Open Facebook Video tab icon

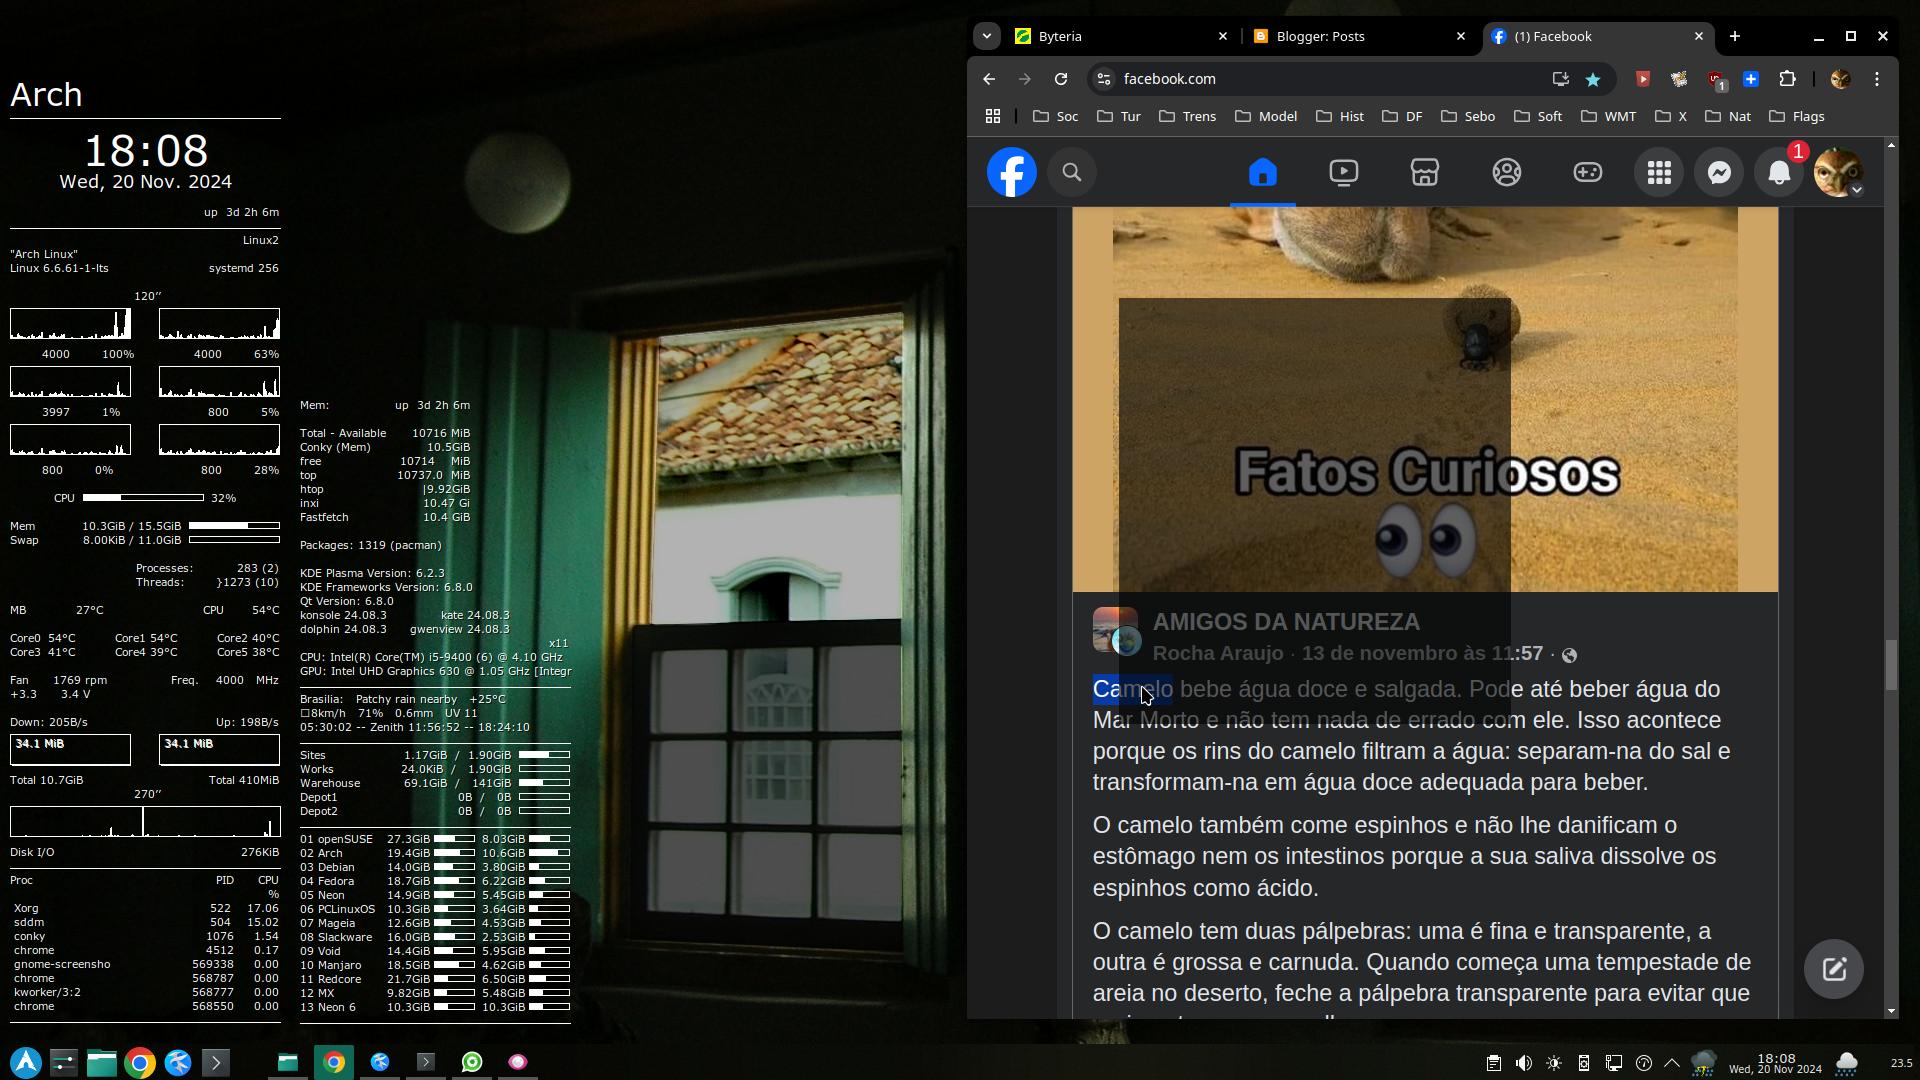pos(1344,172)
